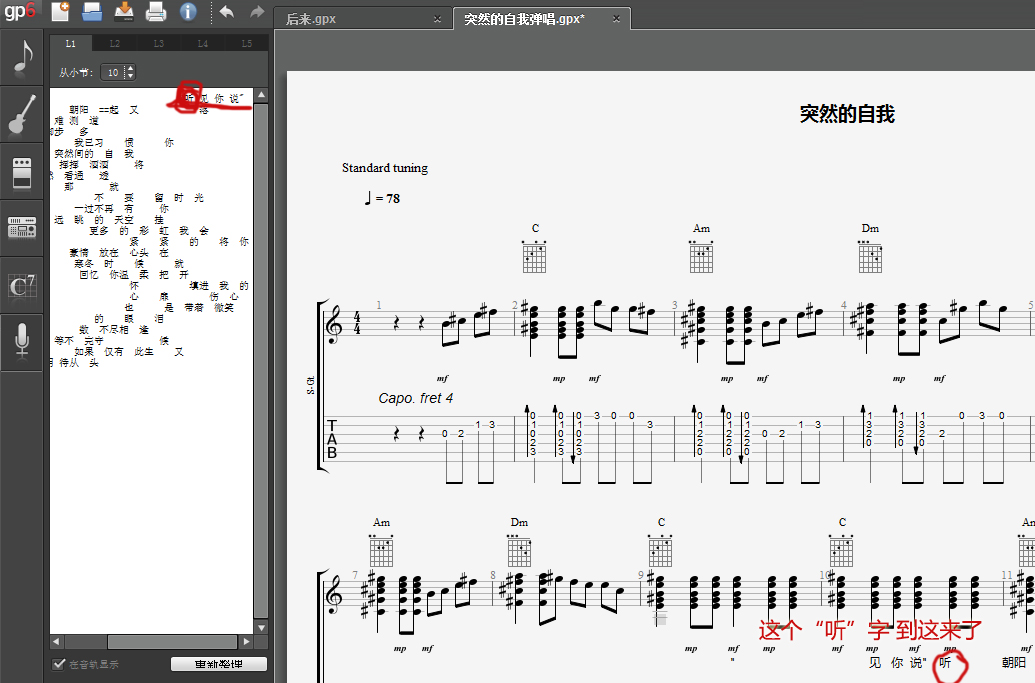This screenshot has height=683, width=1035.
Task: Open the edition panel (music note)
Action: [x=21, y=57]
